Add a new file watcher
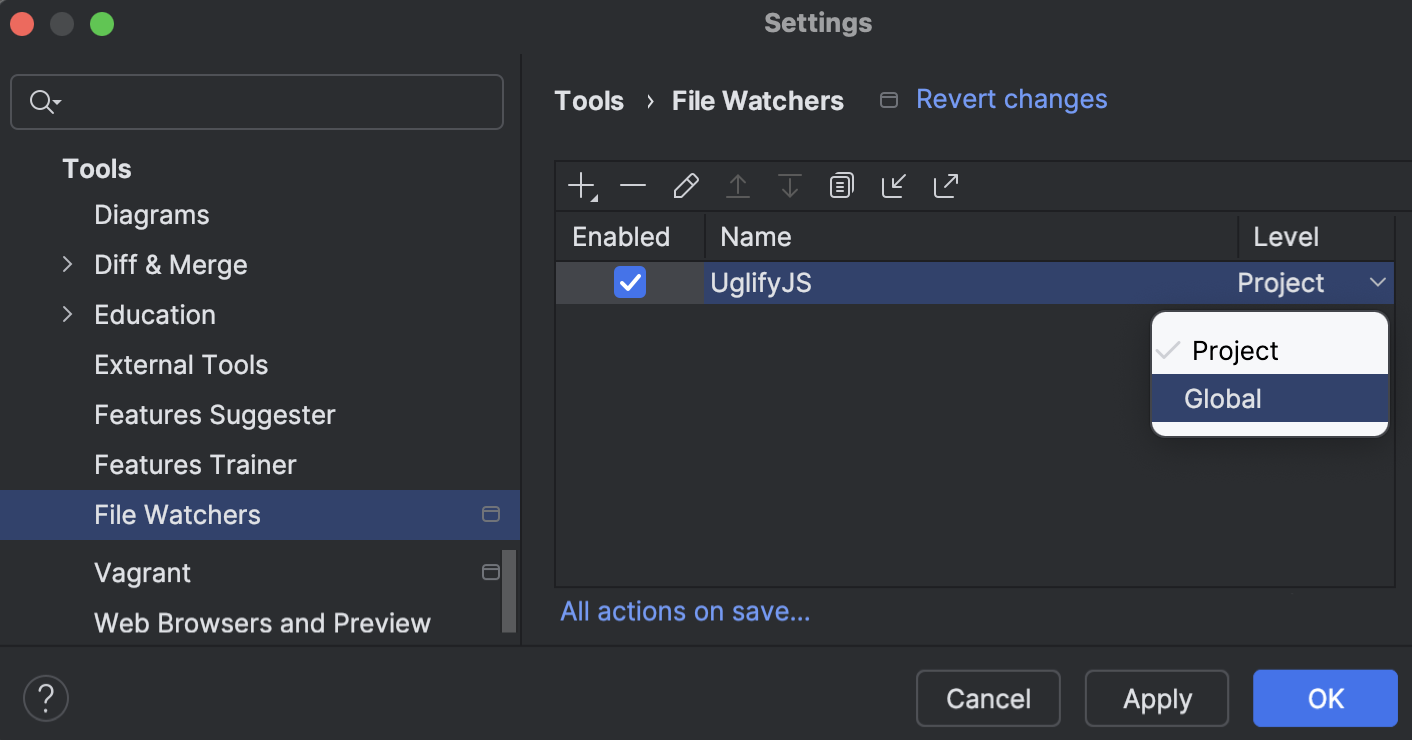This screenshot has width=1412, height=740. pyautogui.click(x=581, y=185)
